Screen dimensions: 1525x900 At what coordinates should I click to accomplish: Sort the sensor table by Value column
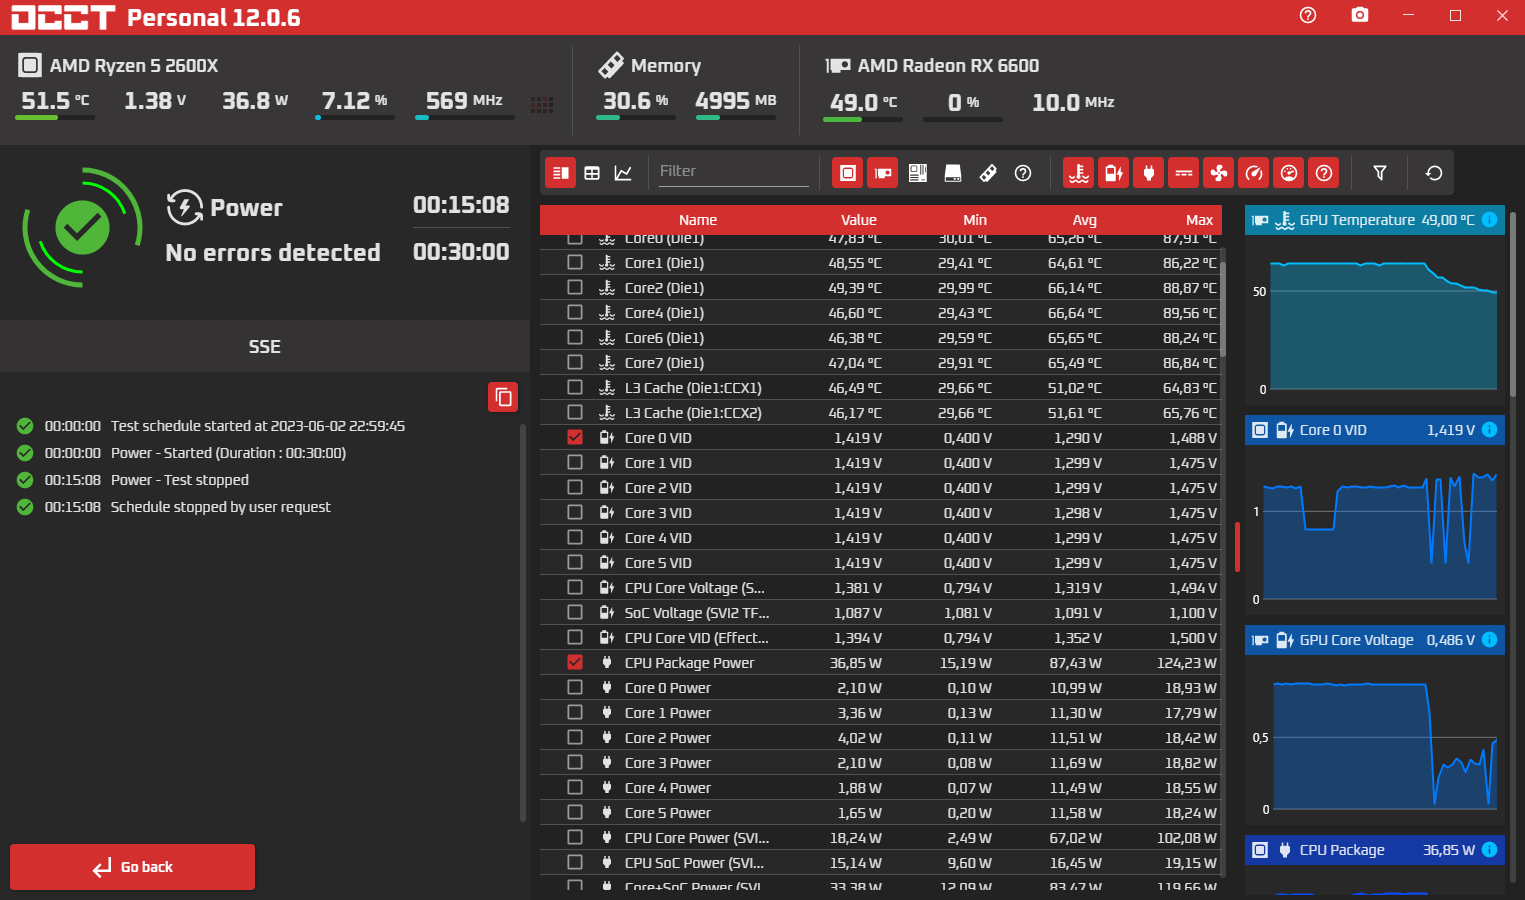pyautogui.click(x=859, y=220)
